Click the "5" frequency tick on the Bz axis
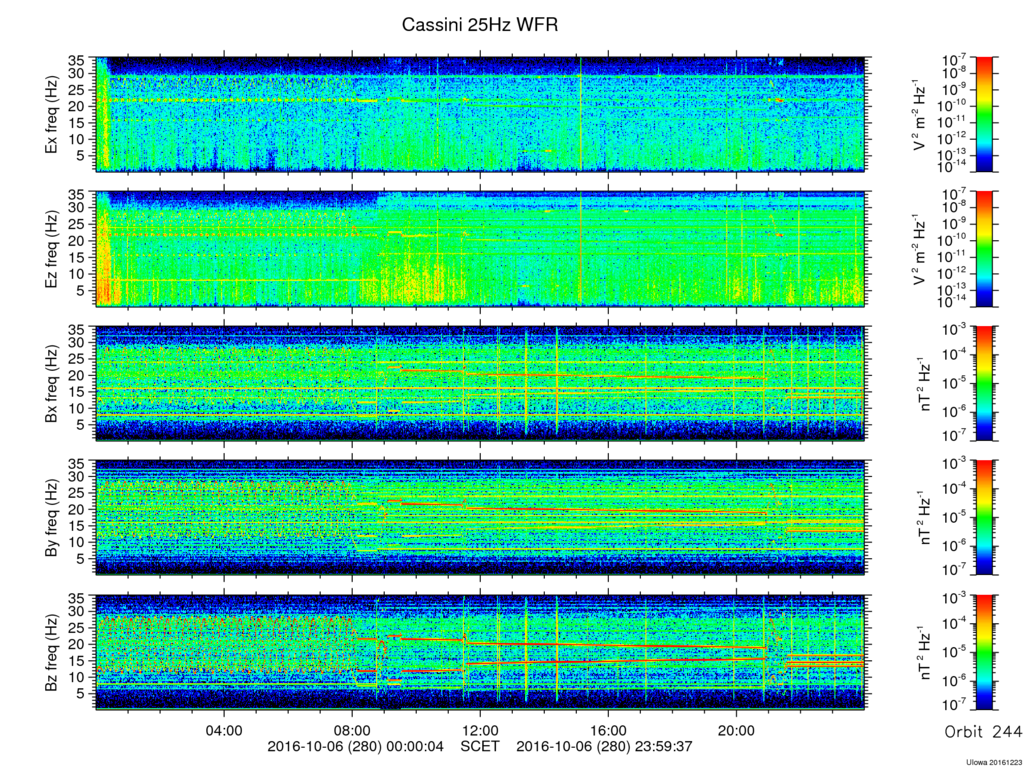The image size is (1024, 767). tap(81, 694)
